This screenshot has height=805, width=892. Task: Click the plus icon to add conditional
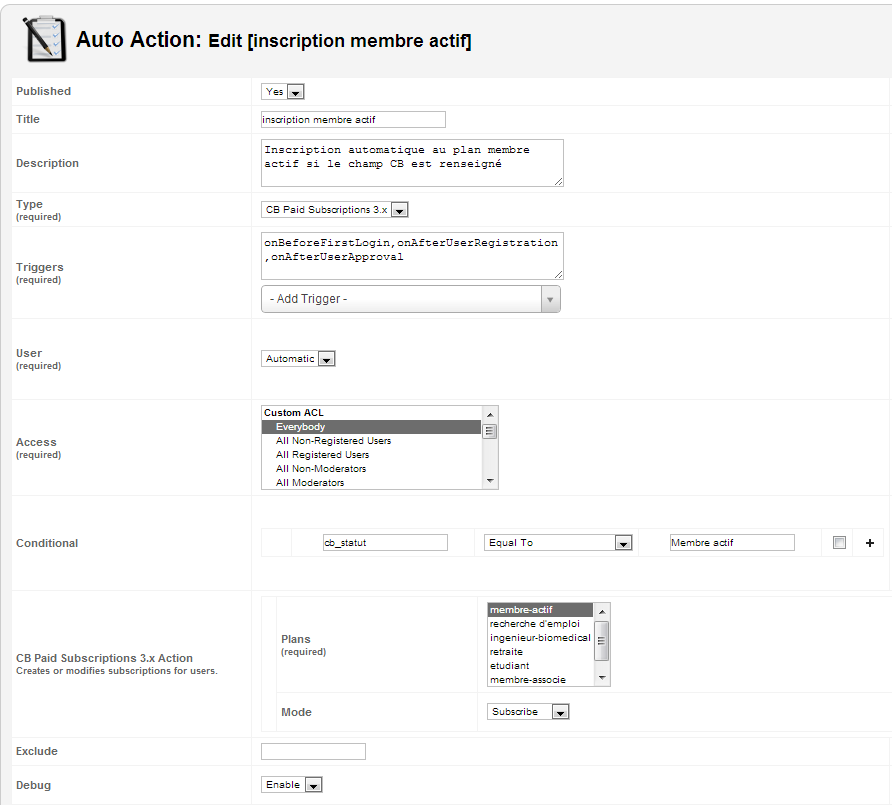click(870, 543)
